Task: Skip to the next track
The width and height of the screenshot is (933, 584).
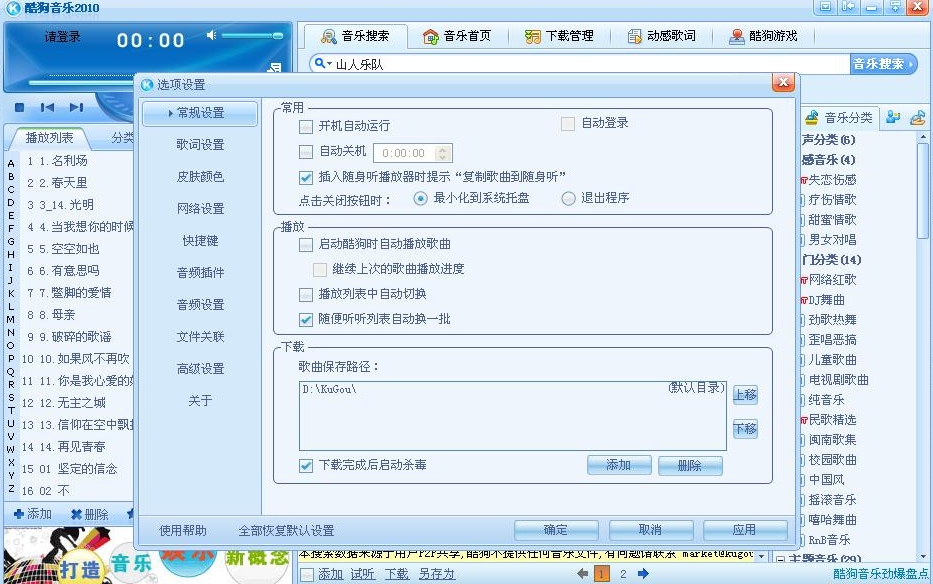Action: click(x=76, y=107)
